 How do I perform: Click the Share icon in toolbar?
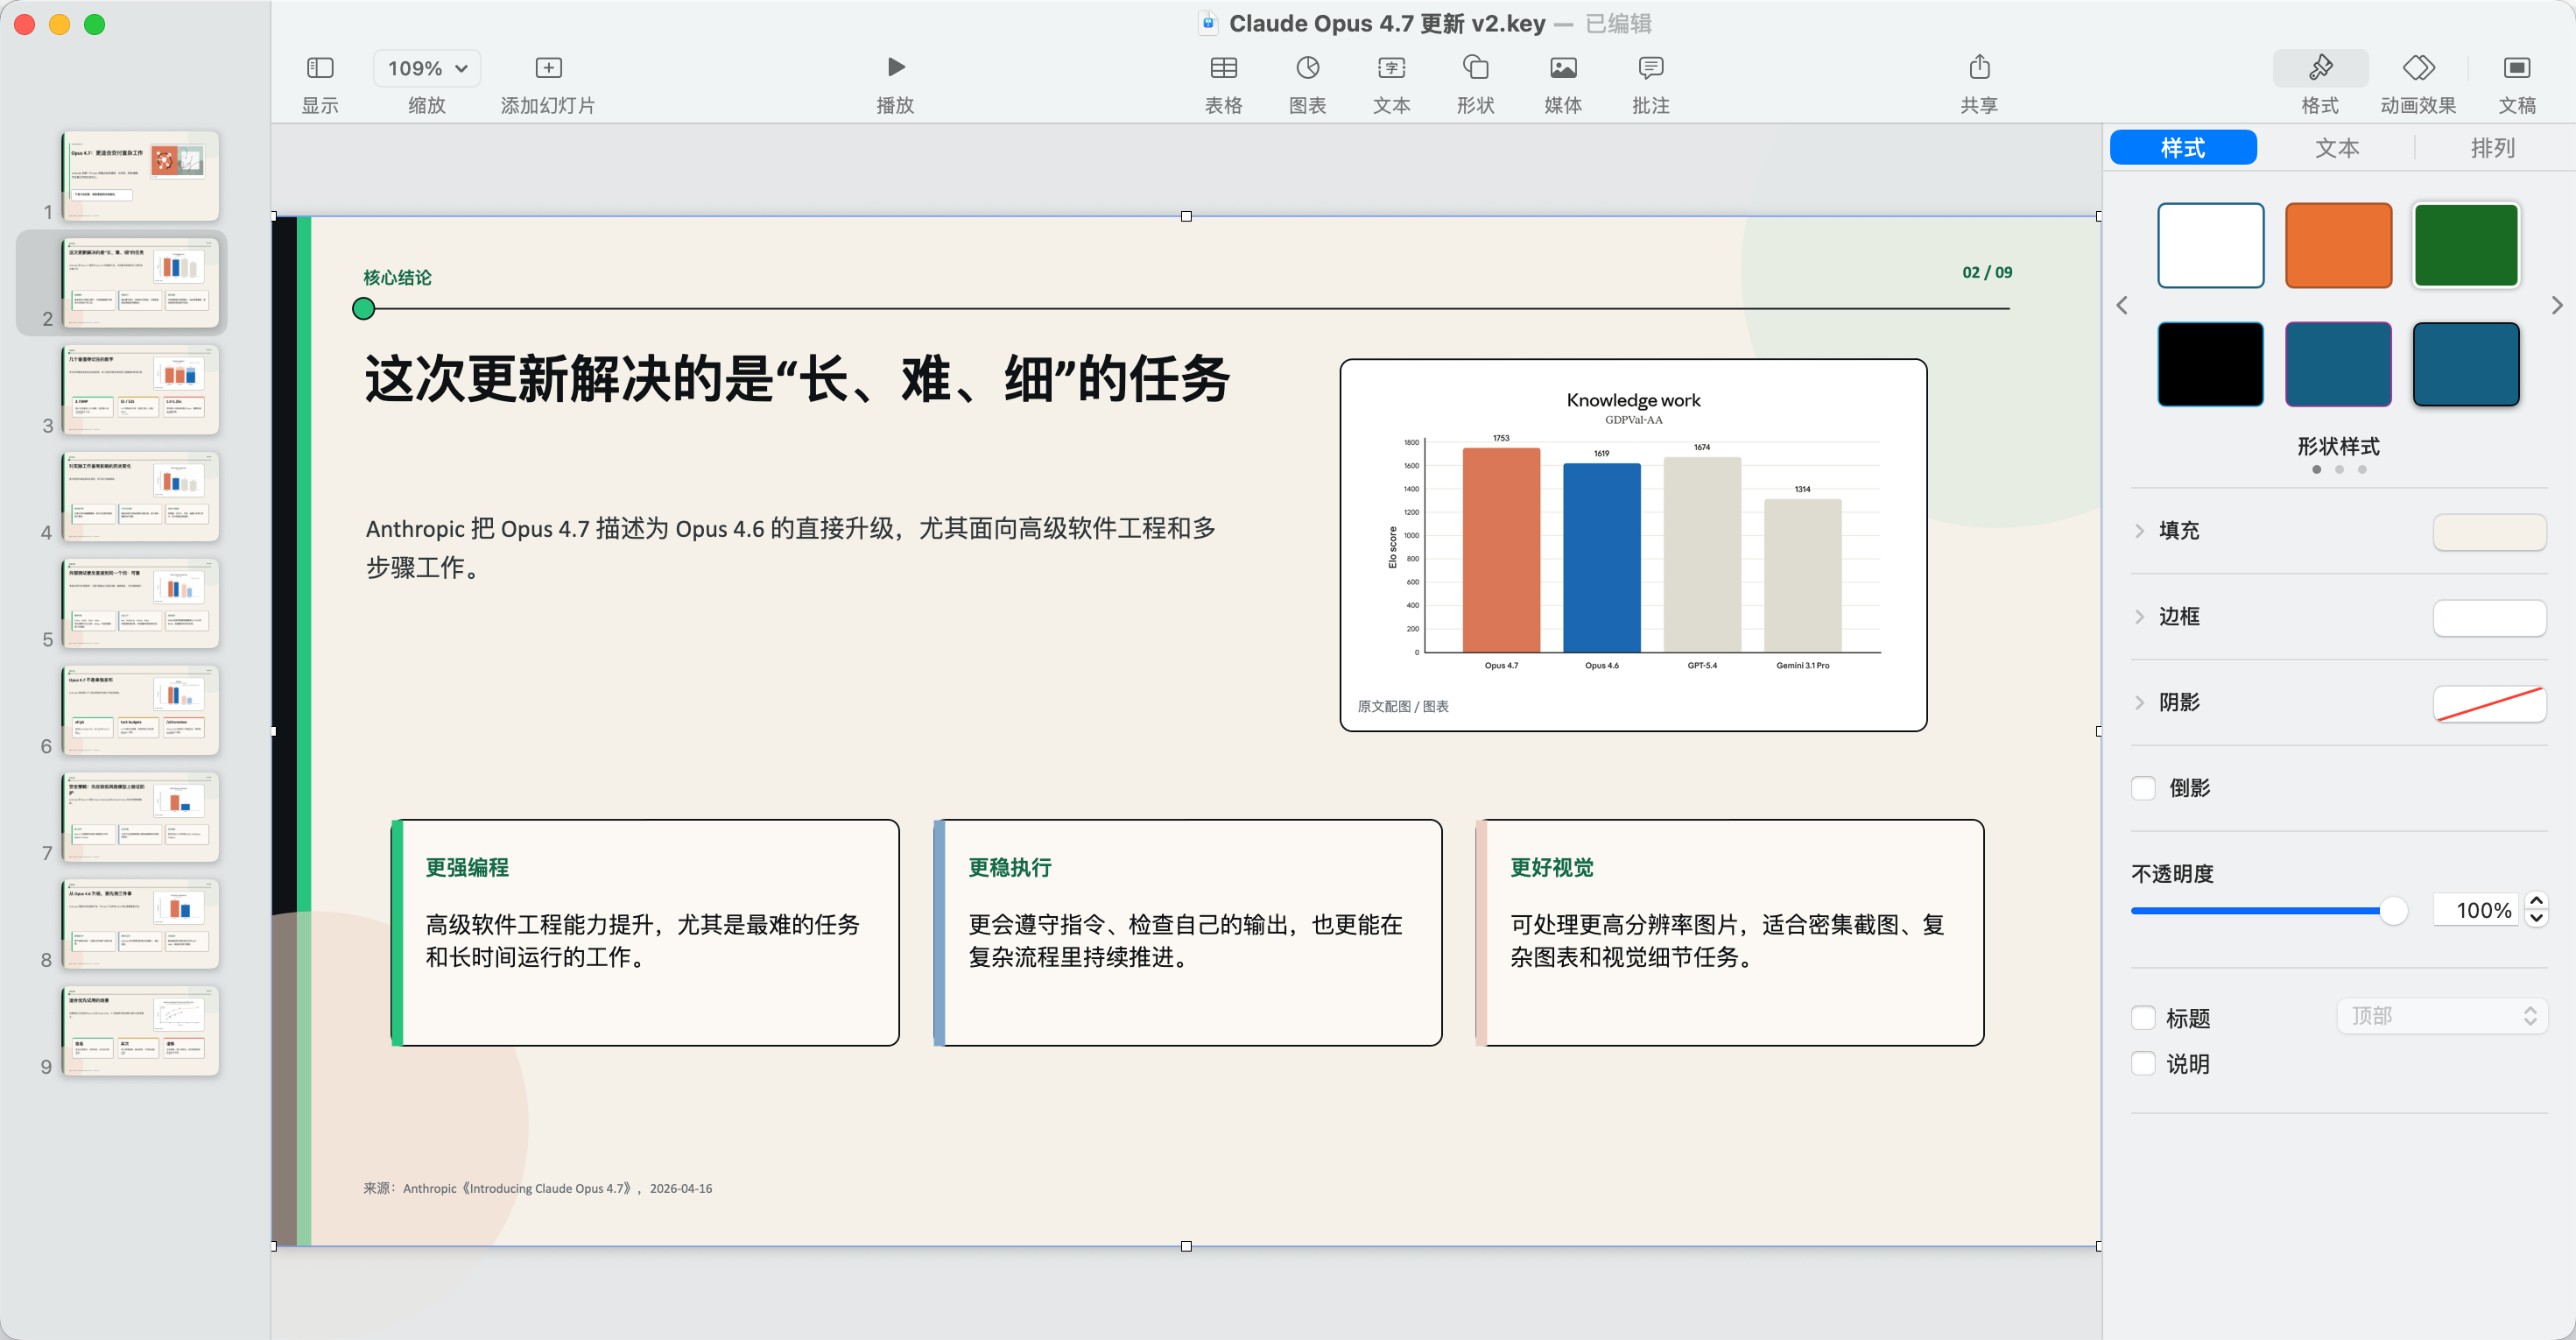pos(1978,67)
